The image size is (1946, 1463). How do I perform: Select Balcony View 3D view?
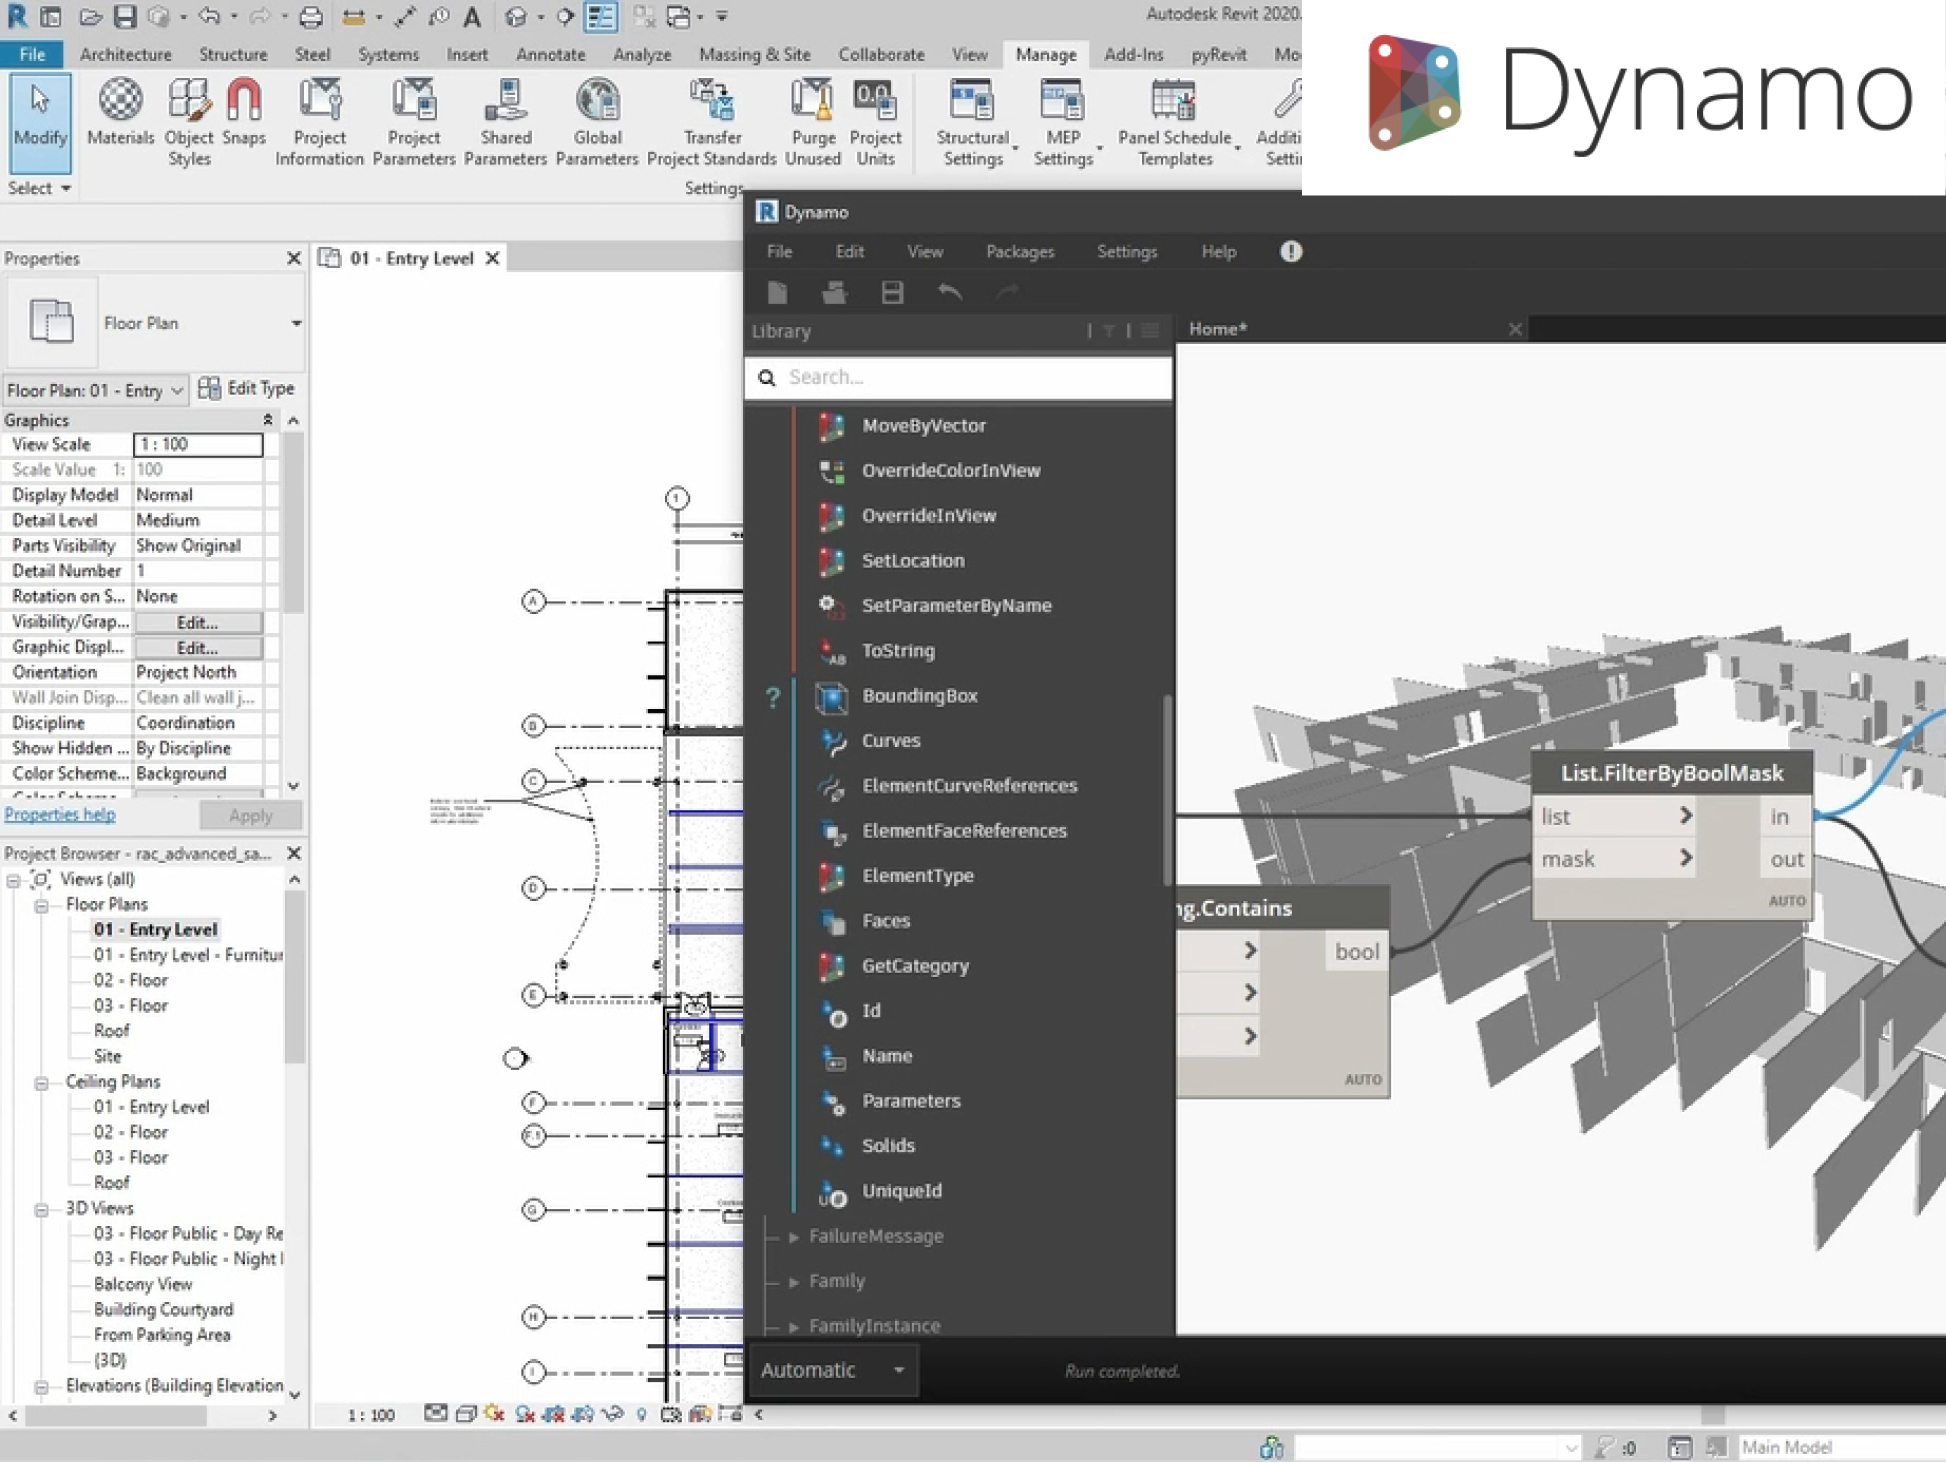(x=143, y=1285)
